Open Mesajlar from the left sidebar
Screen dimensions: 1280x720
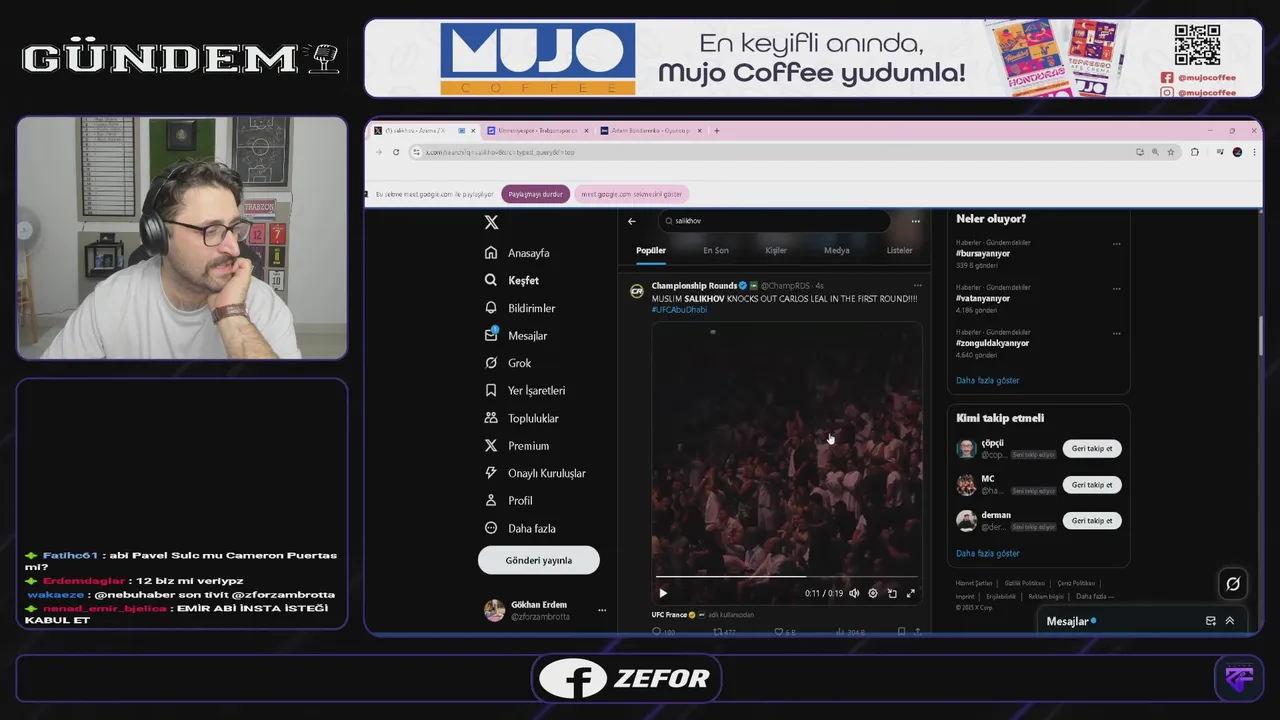515,336
